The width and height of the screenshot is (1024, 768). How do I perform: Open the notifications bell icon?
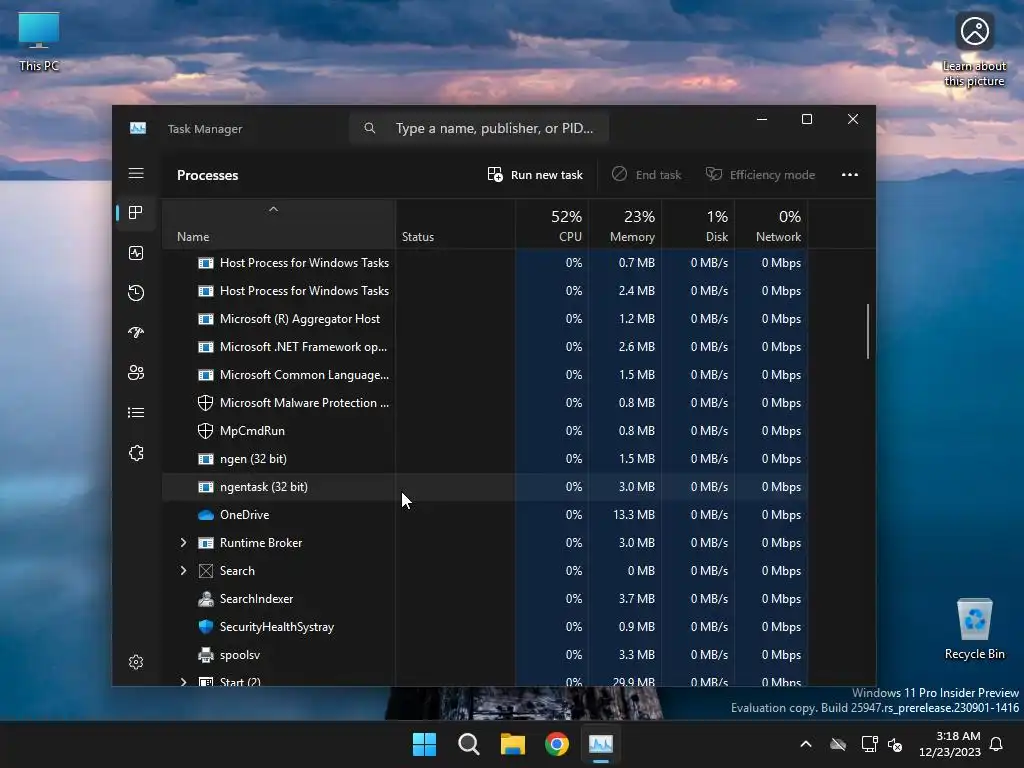997,744
